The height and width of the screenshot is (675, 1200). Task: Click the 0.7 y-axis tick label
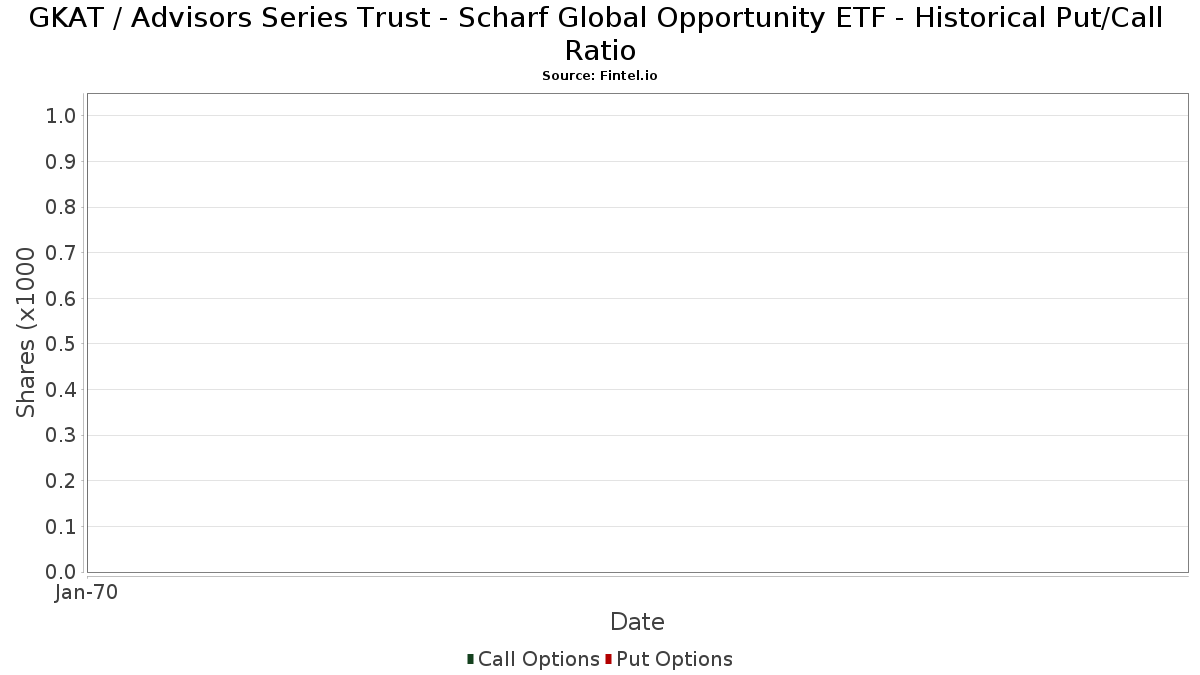tap(61, 253)
